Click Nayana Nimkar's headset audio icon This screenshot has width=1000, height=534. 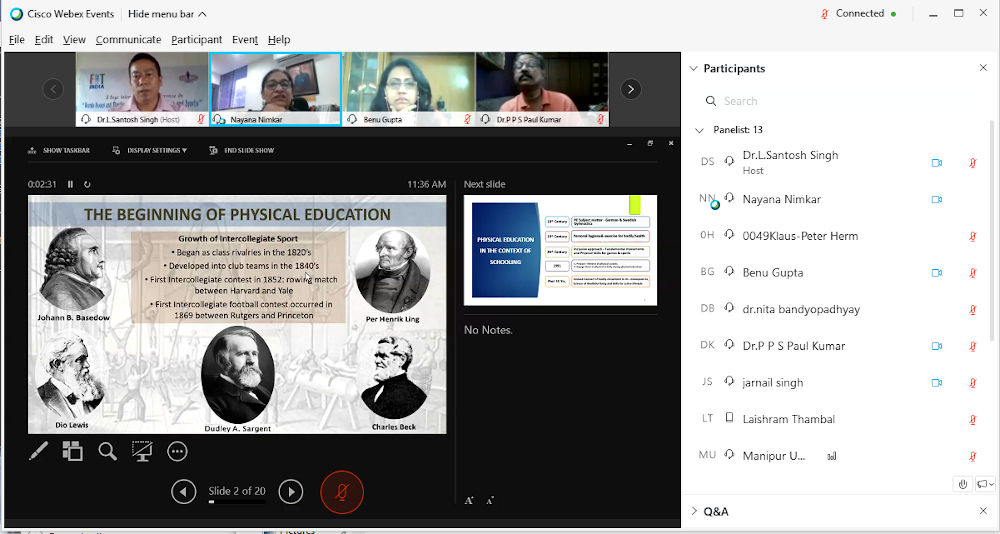pyautogui.click(x=729, y=198)
